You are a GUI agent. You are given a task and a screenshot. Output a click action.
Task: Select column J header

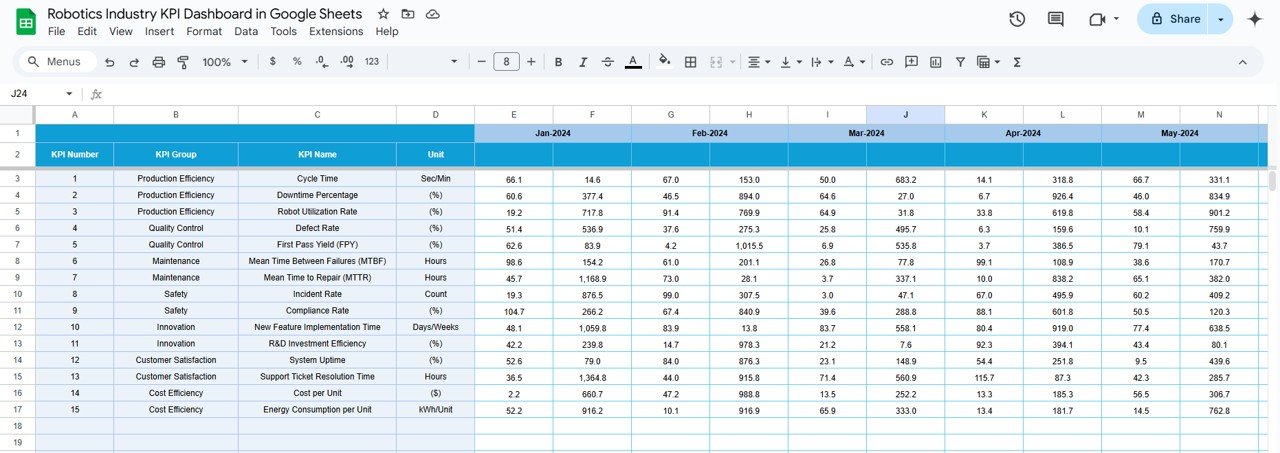pyautogui.click(x=905, y=115)
